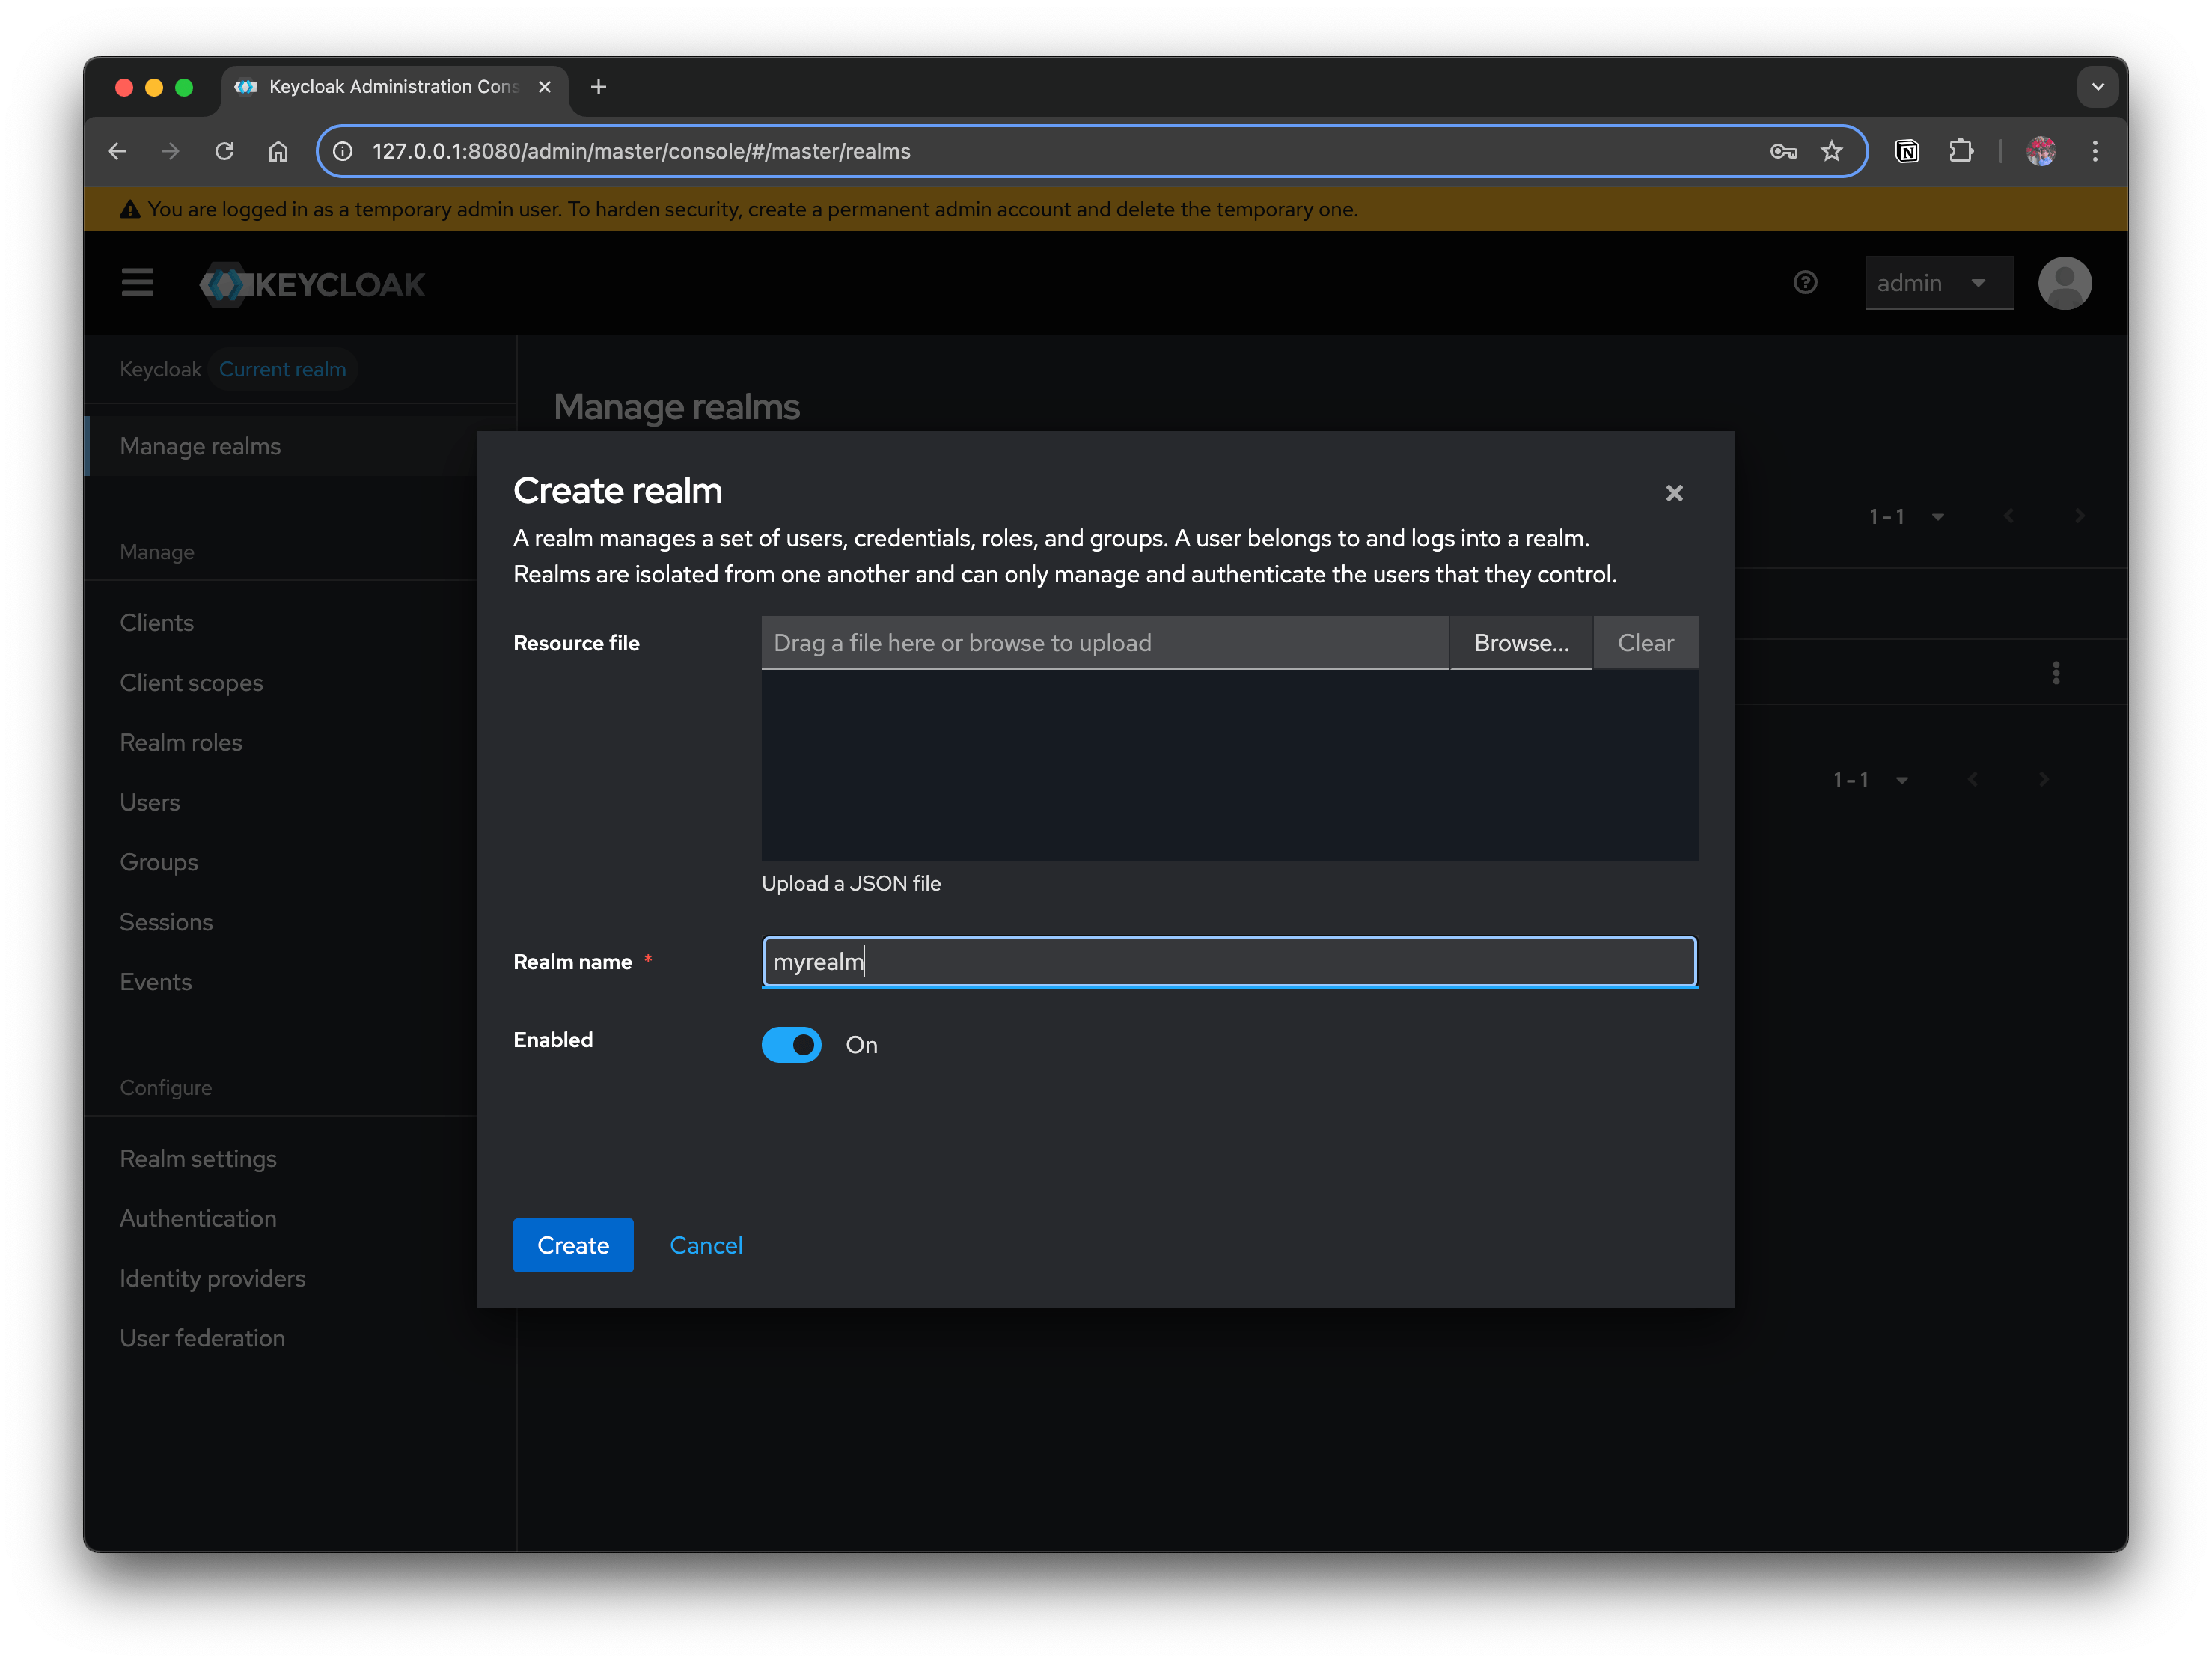Click Browse... to upload a file

tap(1521, 643)
